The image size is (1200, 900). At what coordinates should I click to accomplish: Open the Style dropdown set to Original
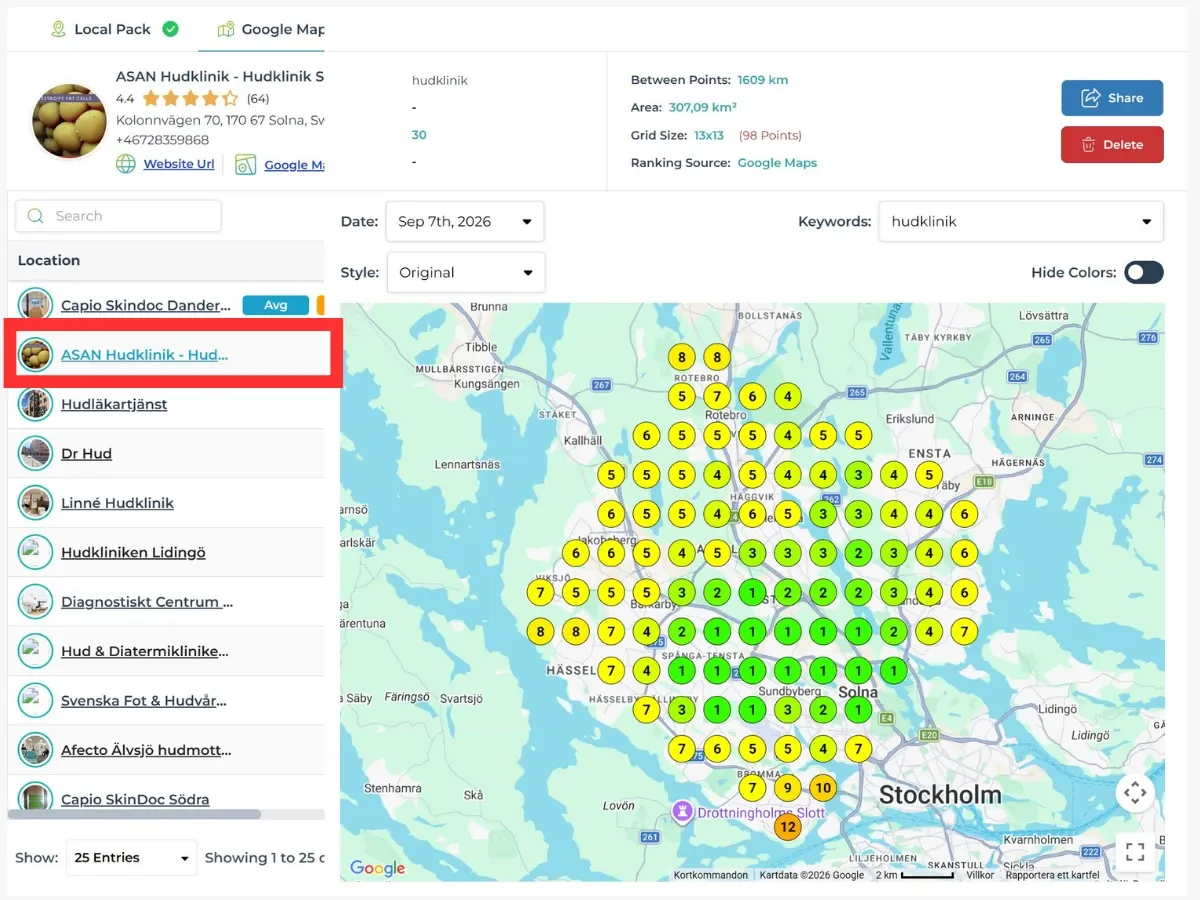466,272
